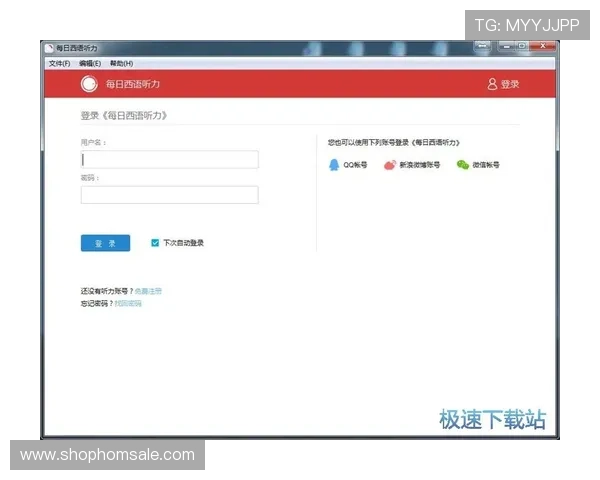Maximize the 每日西语听力 window
This screenshot has height=480, width=600.
[x=522, y=46]
